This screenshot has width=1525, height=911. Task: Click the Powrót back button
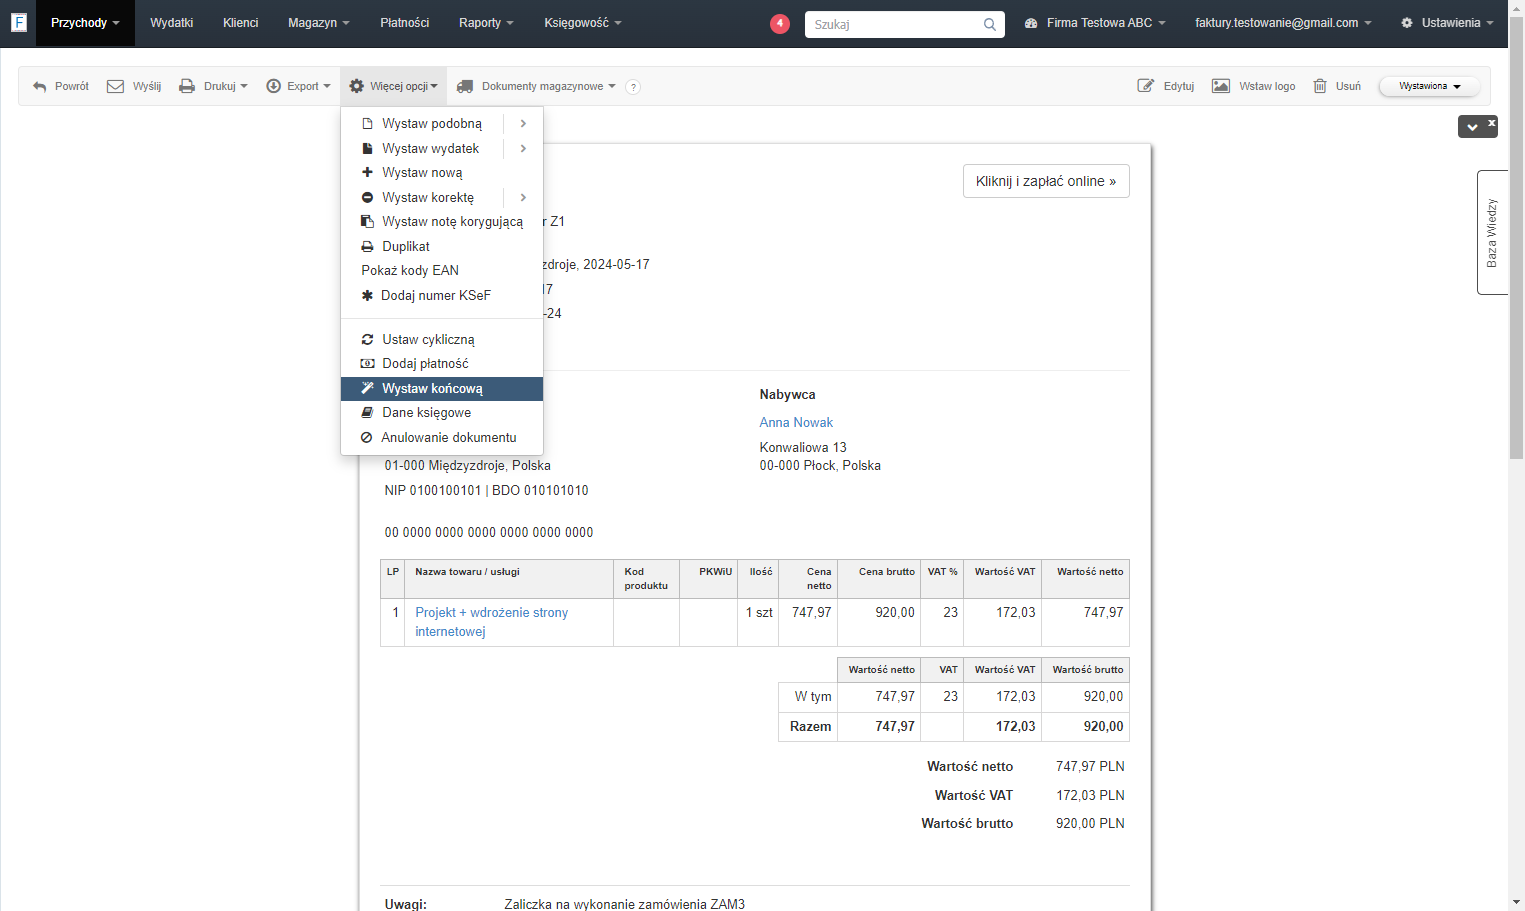(61, 86)
